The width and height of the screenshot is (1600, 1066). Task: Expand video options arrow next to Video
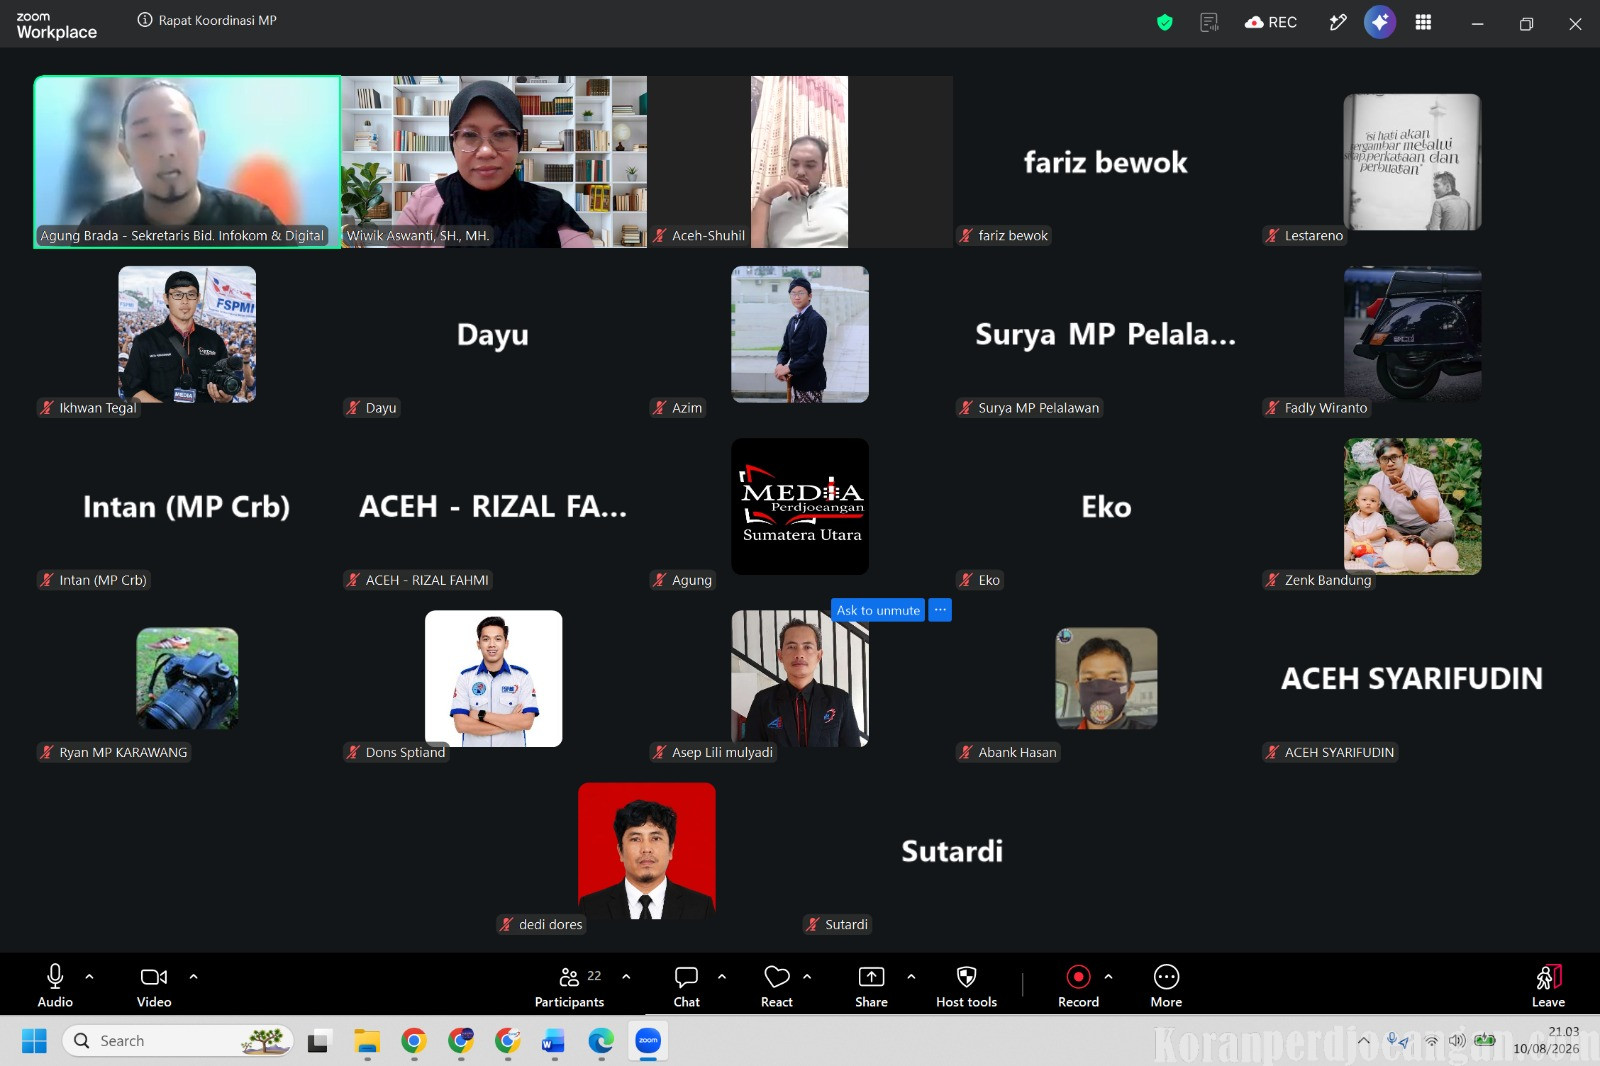pos(193,976)
